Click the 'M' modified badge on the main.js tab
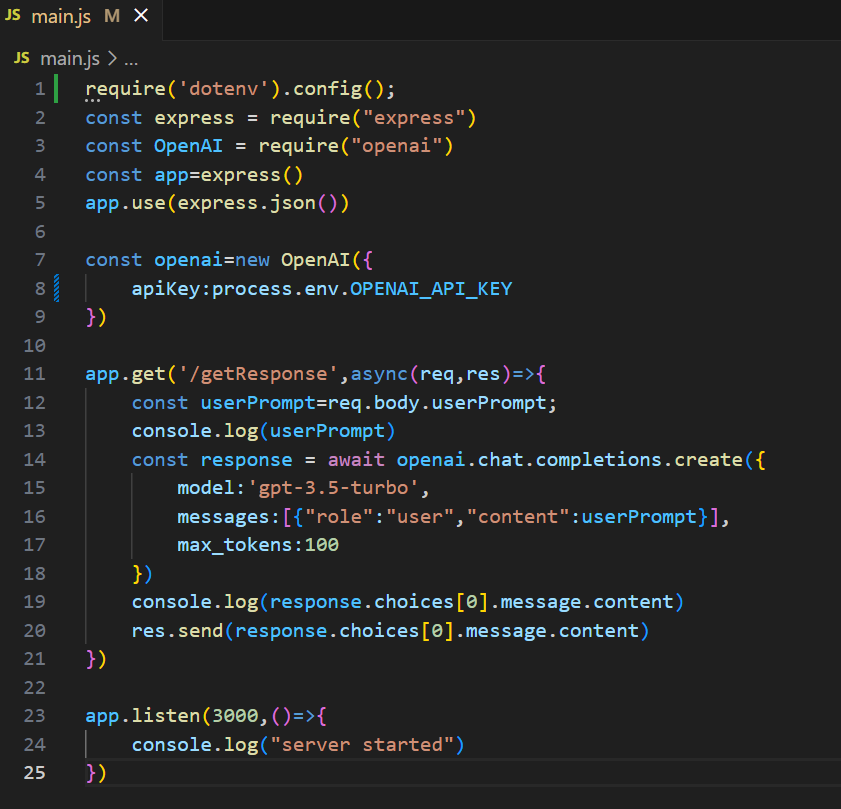The height and width of the screenshot is (809, 841). point(110,16)
